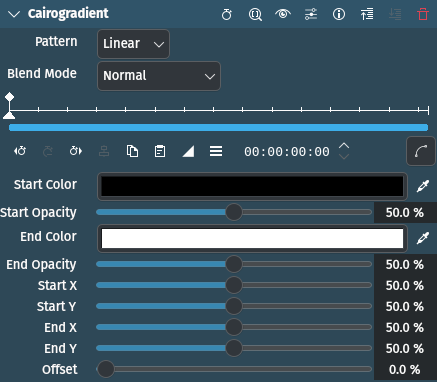The image size is (437, 382).
Task: Open the Blend Mode dropdown showing Normal
Action: click(159, 76)
